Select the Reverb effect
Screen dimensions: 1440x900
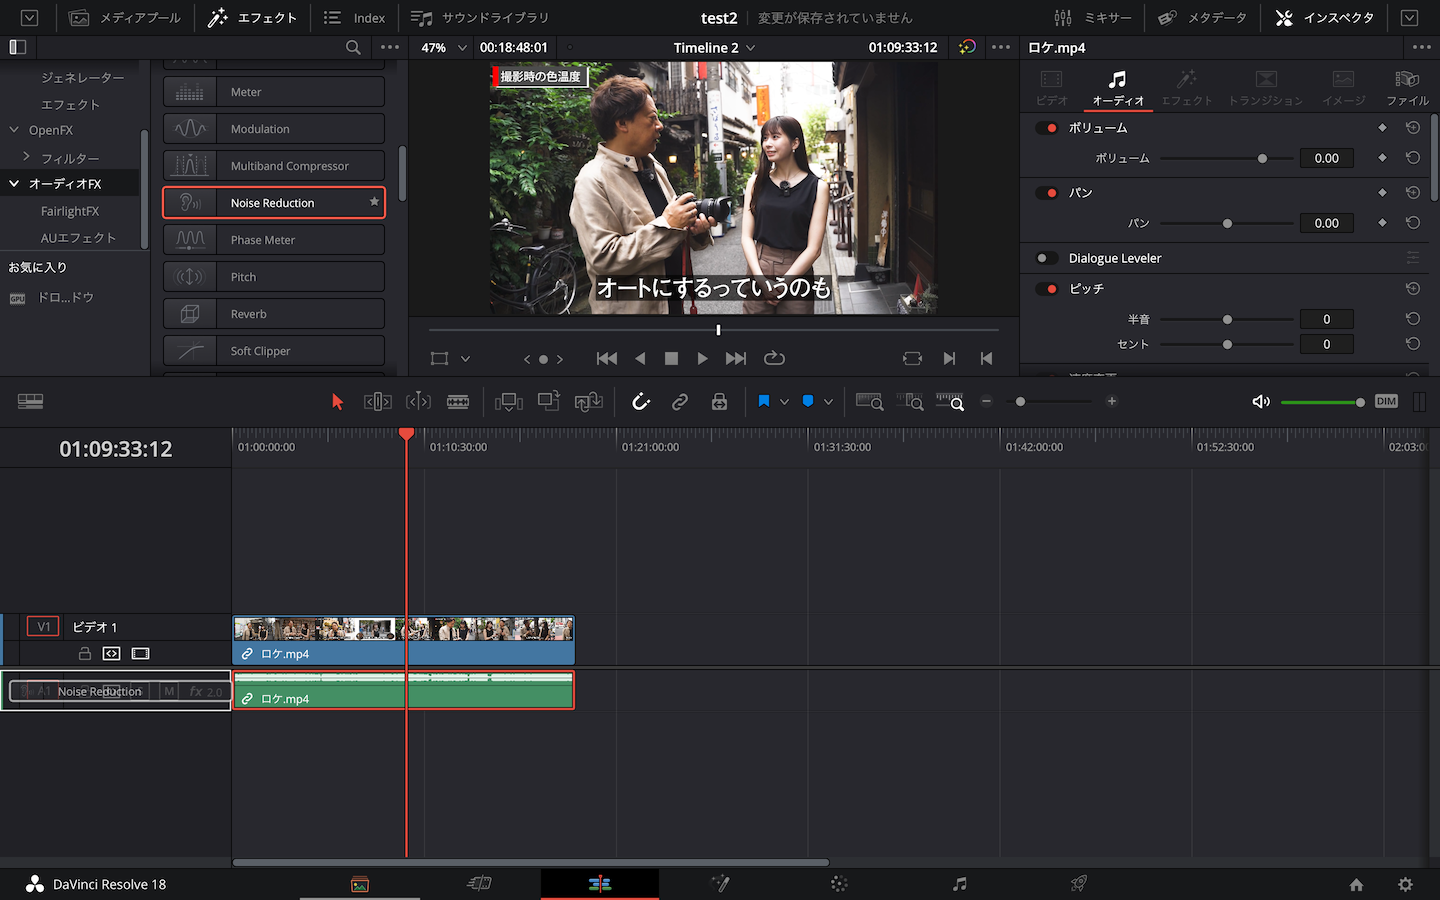tap(274, 313)
